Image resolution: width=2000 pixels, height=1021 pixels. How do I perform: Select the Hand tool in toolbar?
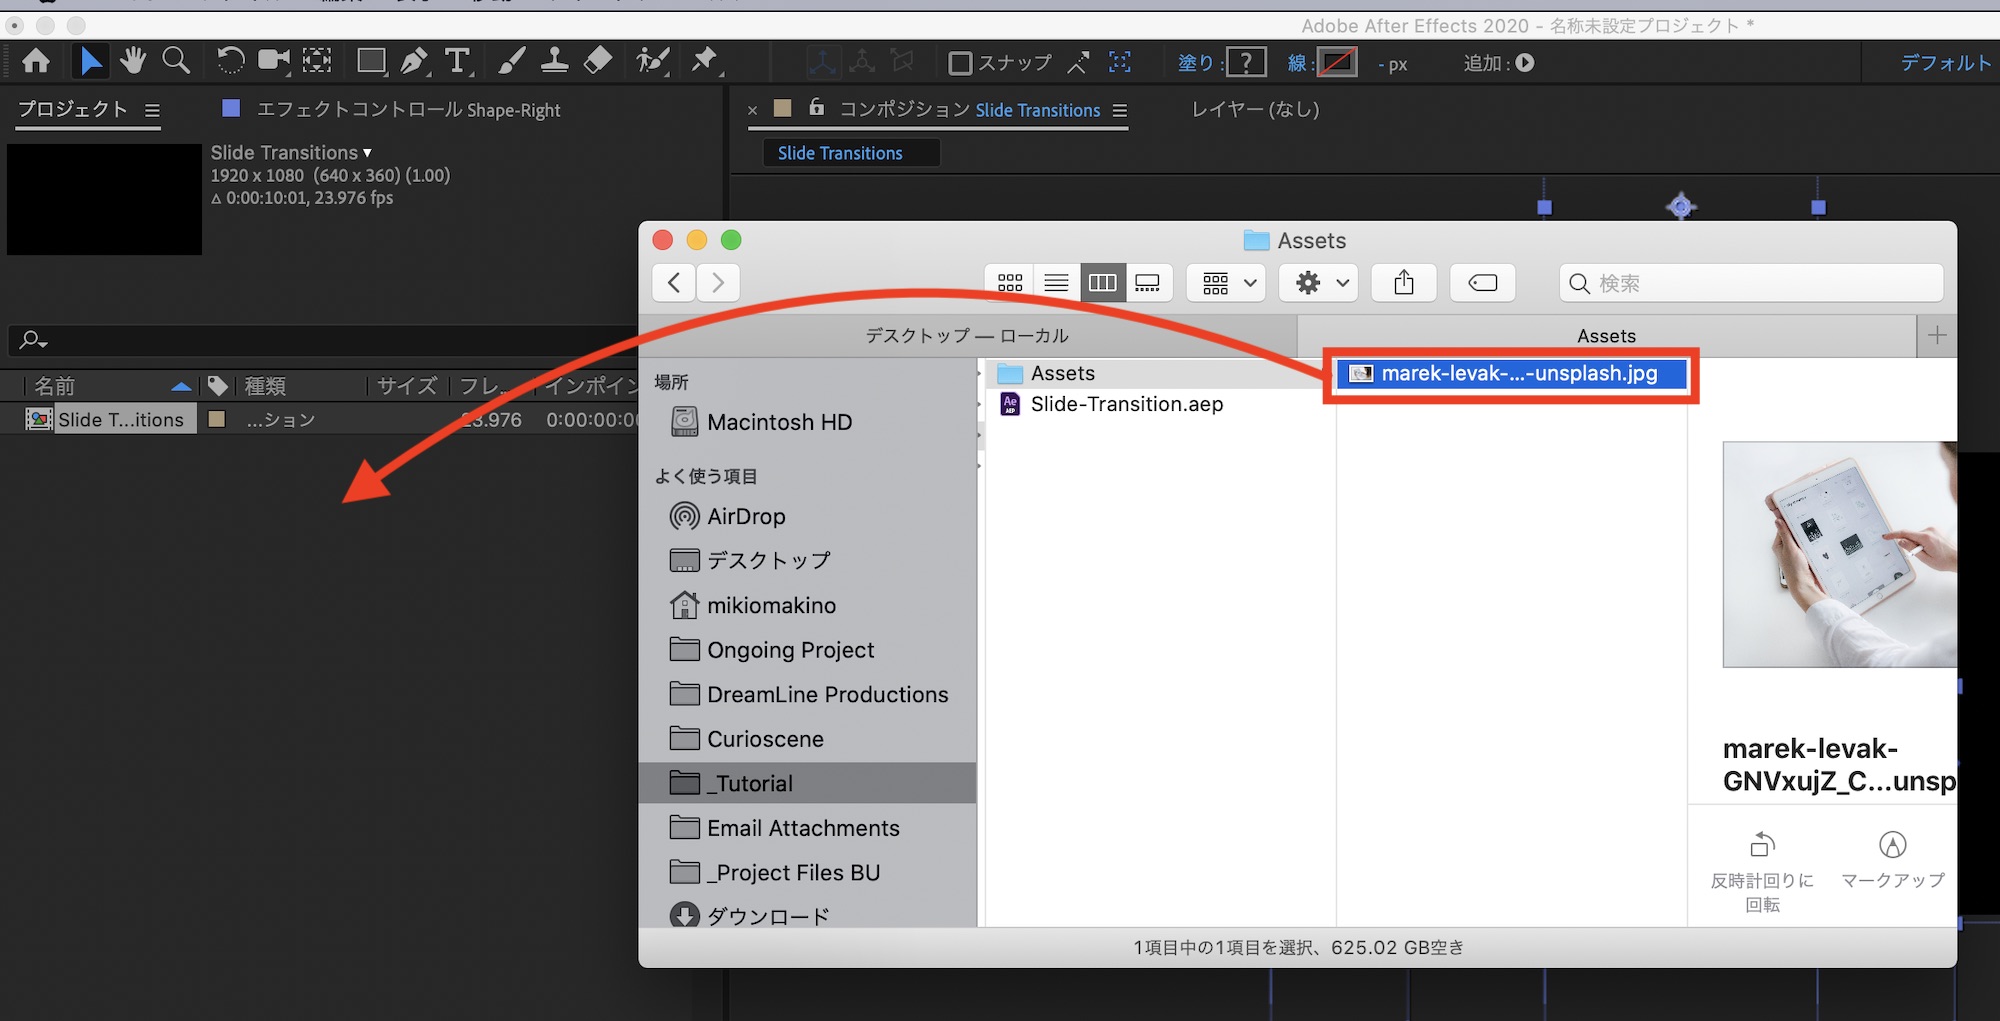132,62
